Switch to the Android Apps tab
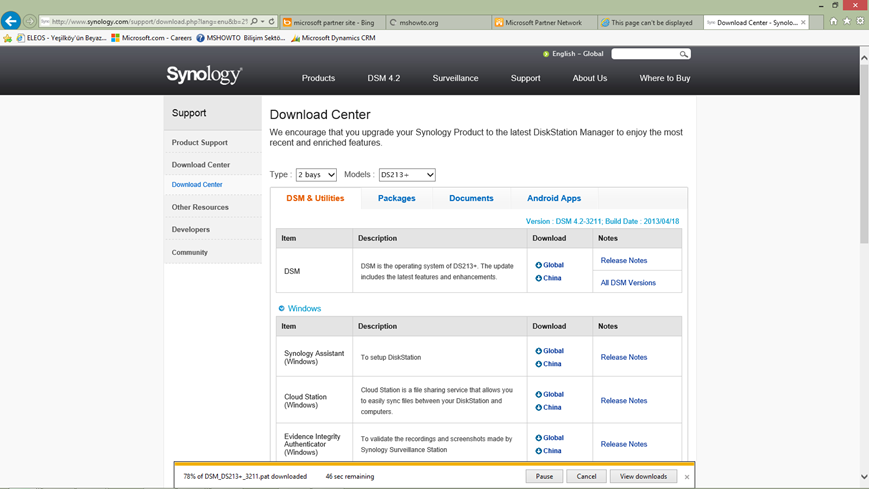Viewport: 869px width, 489px height. point(554,198)
